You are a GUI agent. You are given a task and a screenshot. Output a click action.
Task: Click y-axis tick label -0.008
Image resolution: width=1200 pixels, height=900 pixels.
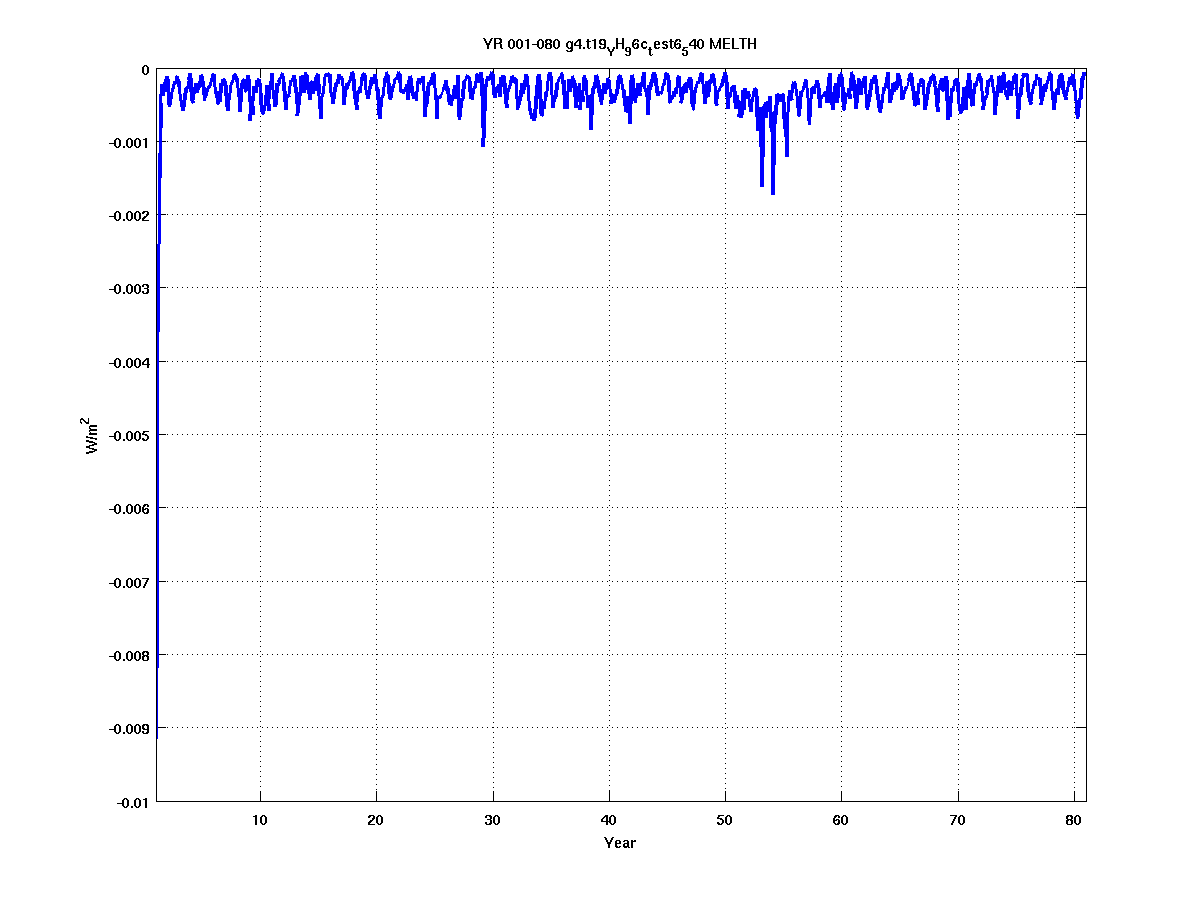coord(130,655)
